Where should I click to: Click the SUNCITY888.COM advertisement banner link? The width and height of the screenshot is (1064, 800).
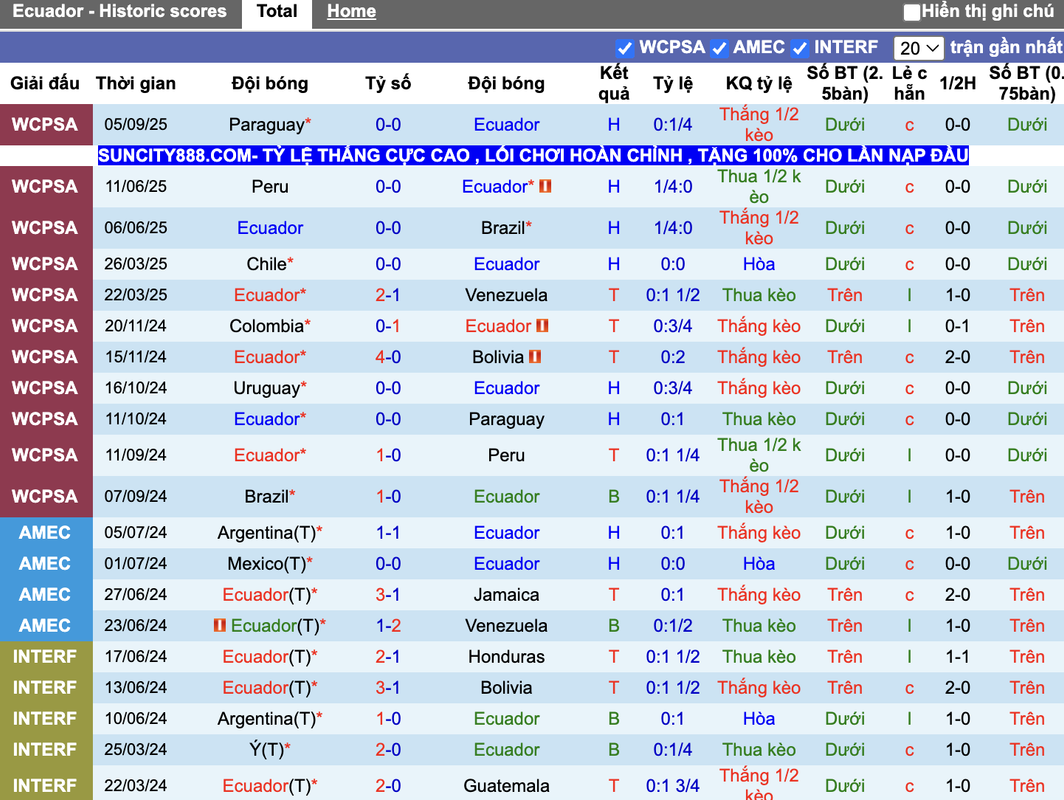[x=533, y=155]
